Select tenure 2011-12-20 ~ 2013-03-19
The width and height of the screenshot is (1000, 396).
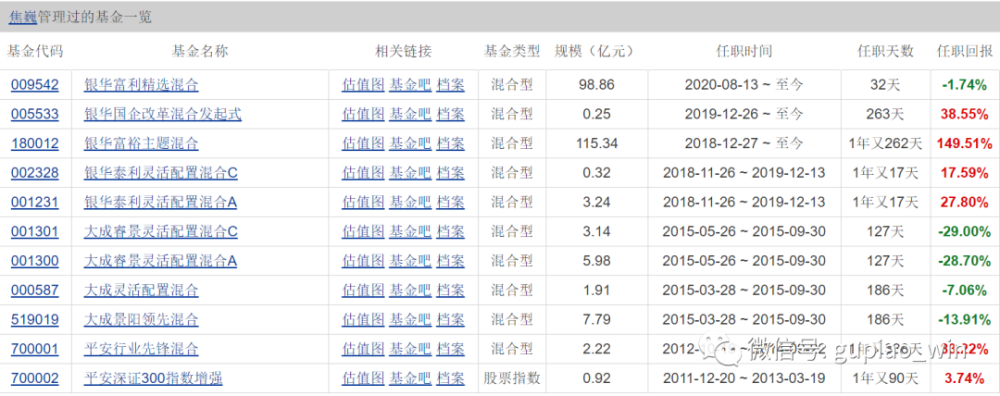point(744,379)
